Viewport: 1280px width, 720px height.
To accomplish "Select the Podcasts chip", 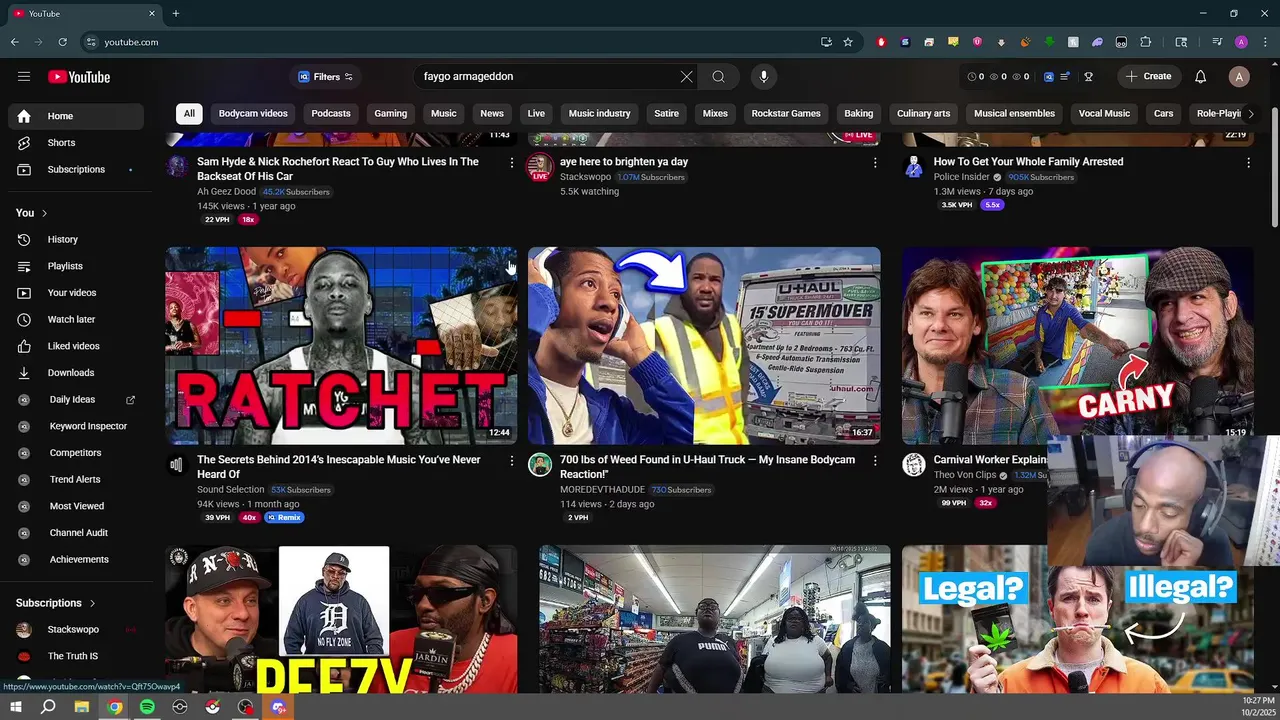I will point(331,114).
